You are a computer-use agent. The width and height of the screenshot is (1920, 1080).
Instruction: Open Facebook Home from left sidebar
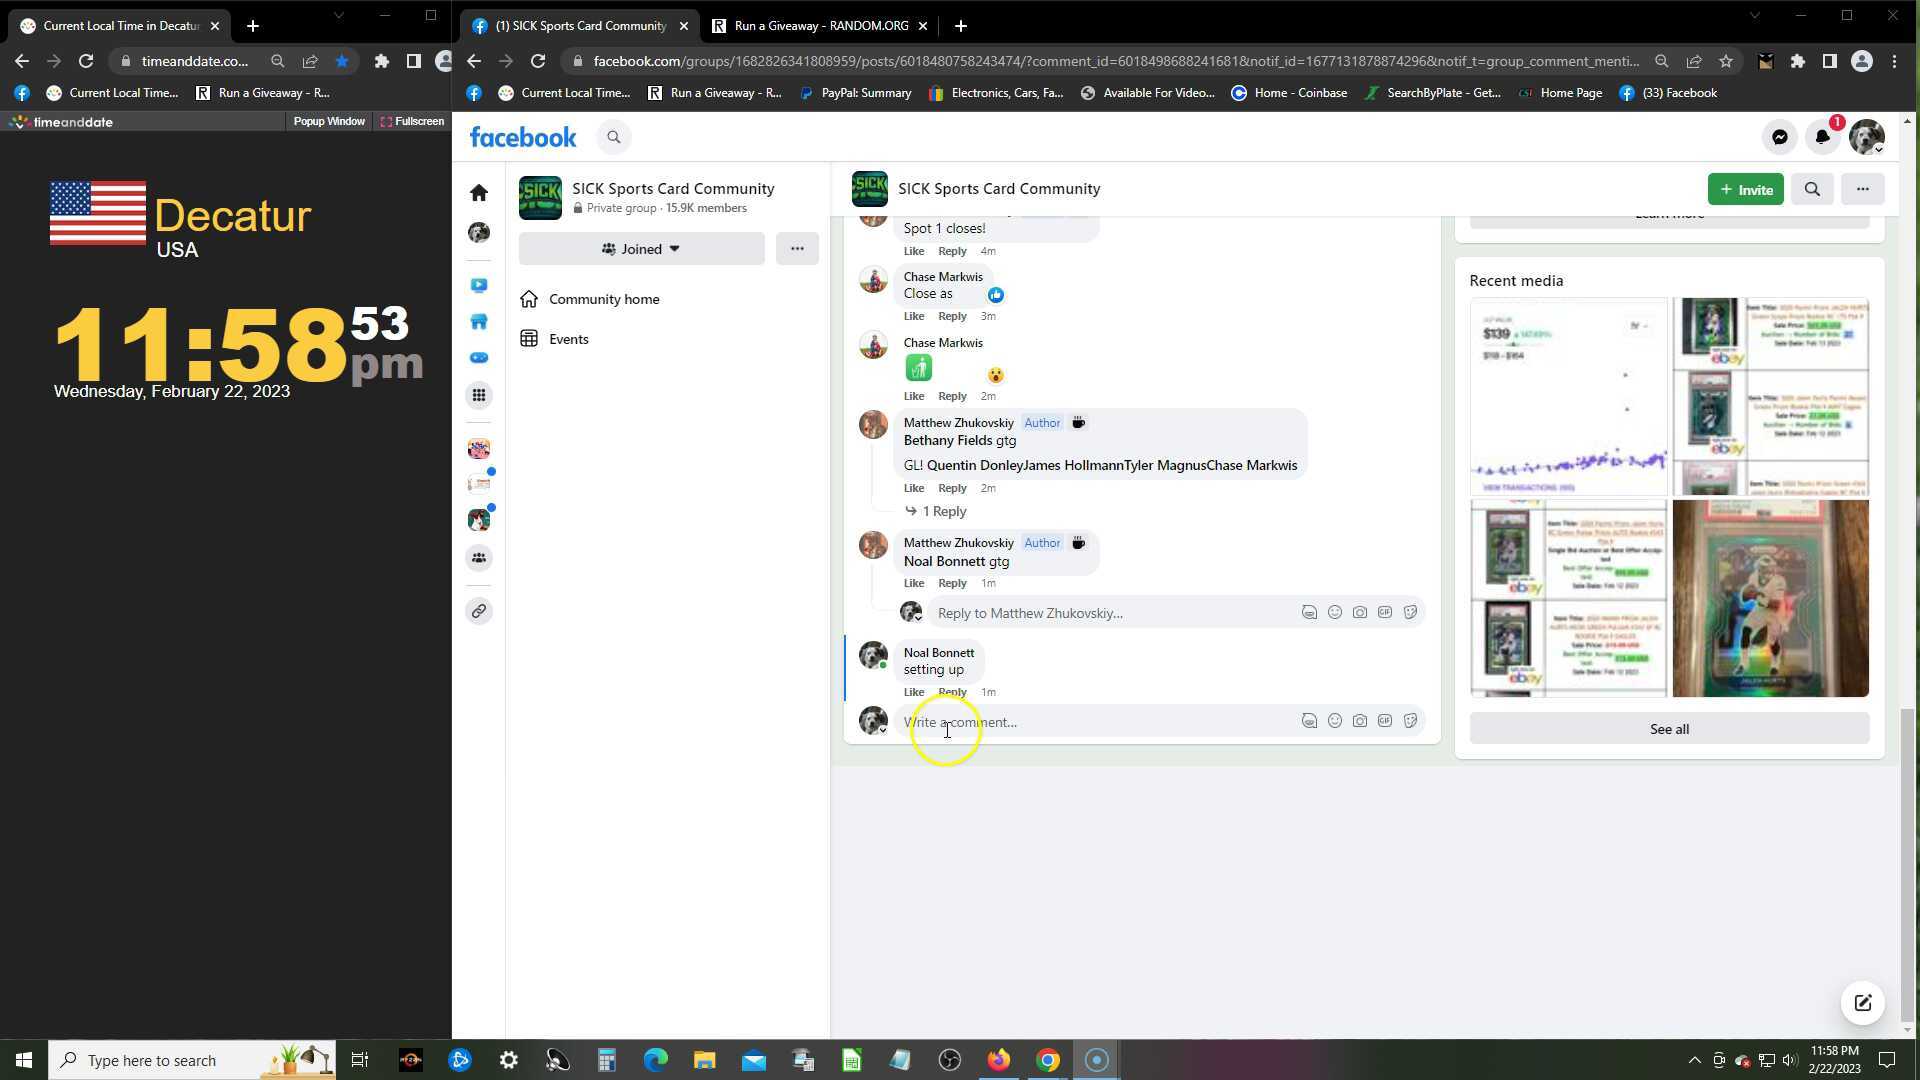pos(479,192)
